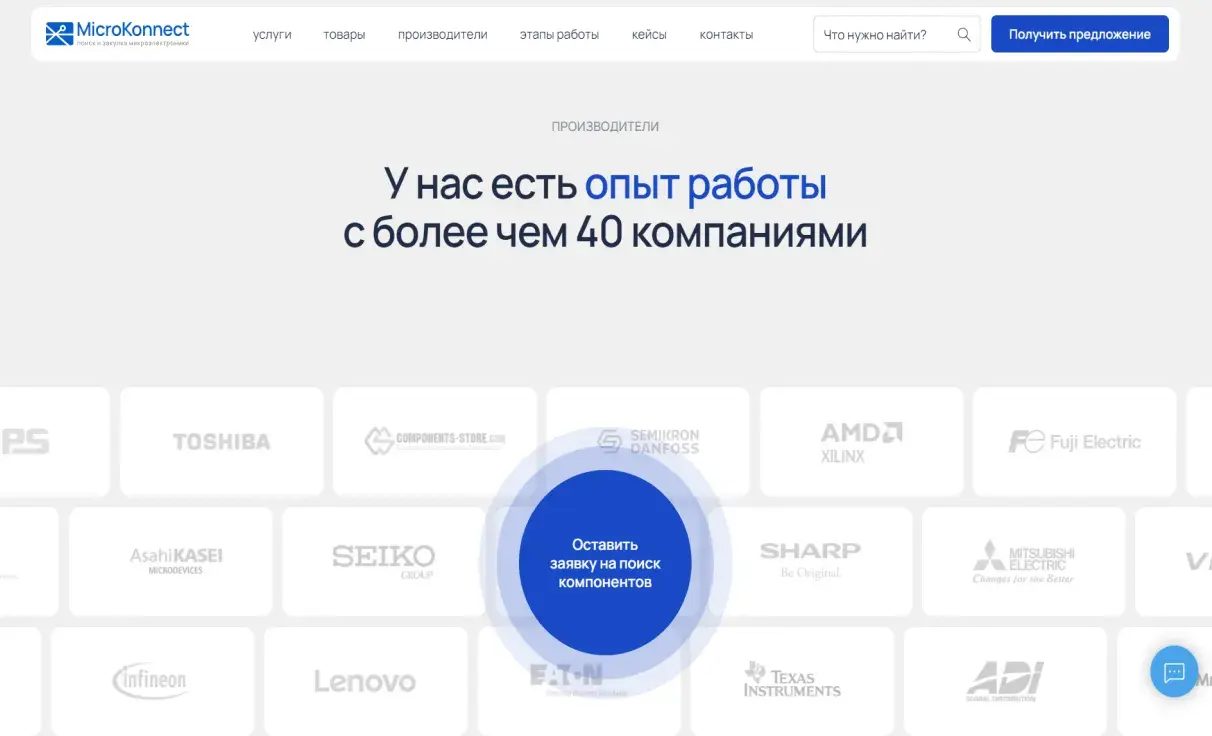The height and width of the screenshot is (736, 1212).
Task: Select the Seiko Group card
Action: click(384, 561)
